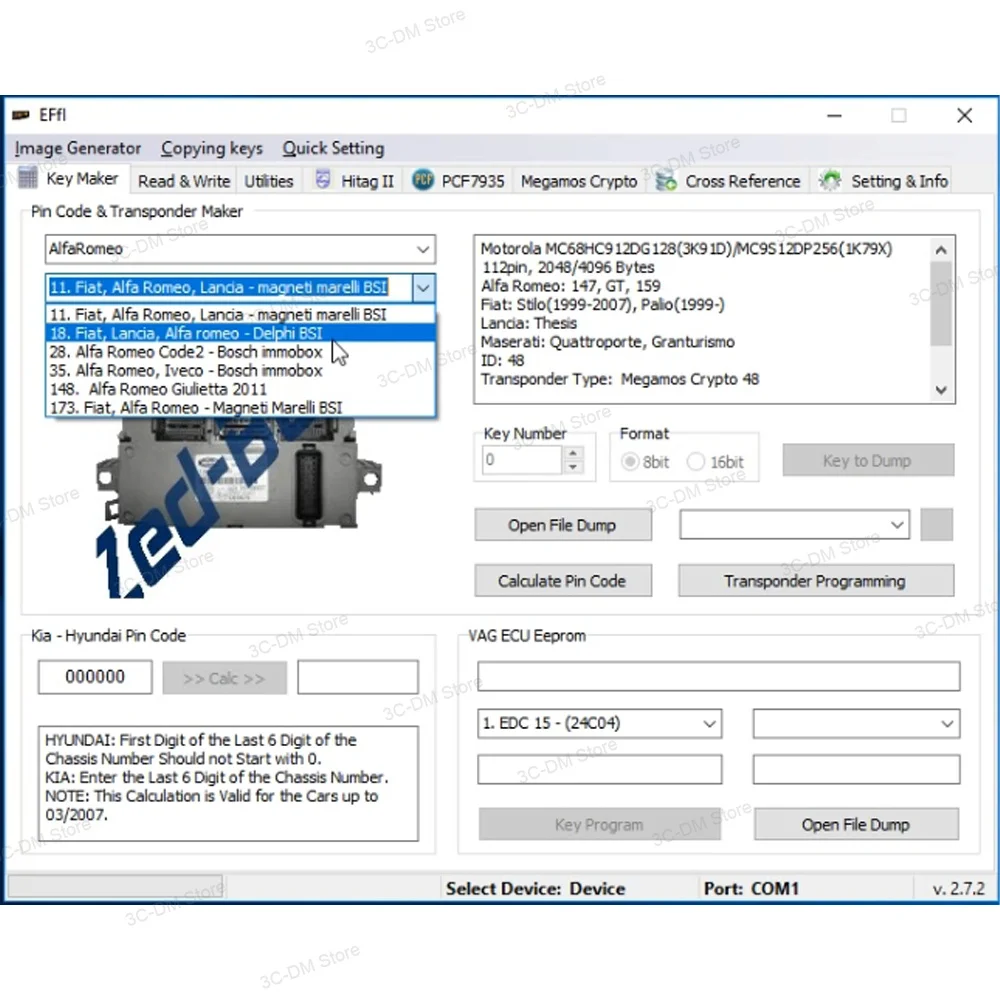Viewport: 1000px width, 1000px height.
Task: Open the AlfaRomeo make dropdown
Action: (240, 249)
